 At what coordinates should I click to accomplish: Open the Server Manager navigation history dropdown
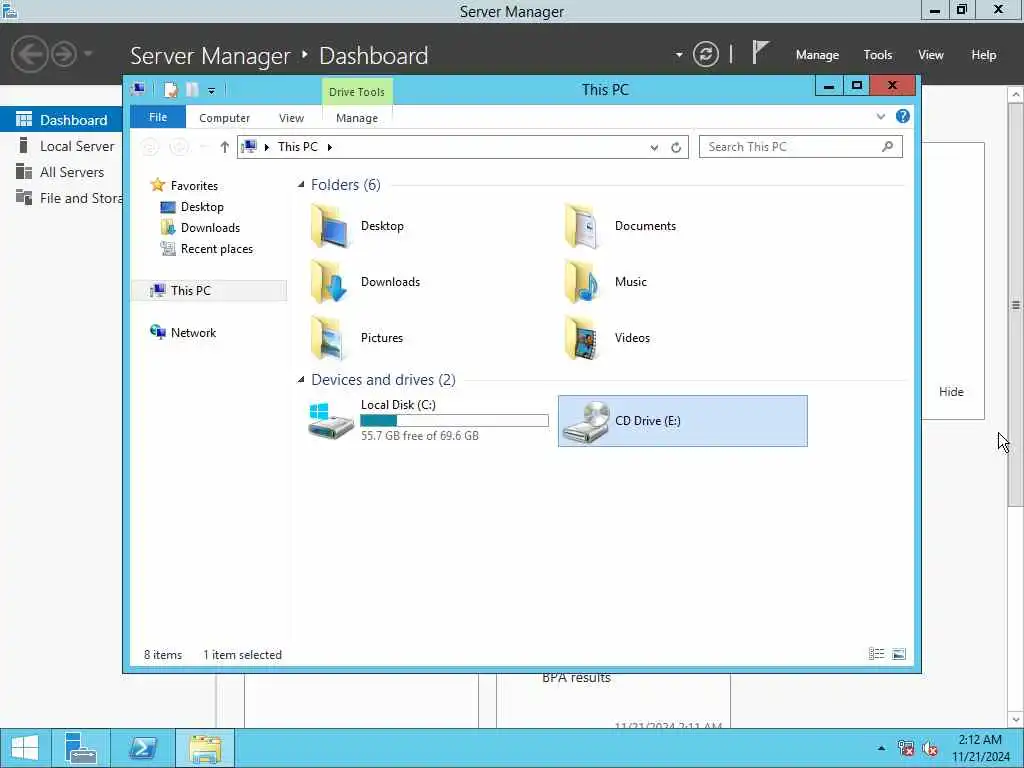(88, 54)
